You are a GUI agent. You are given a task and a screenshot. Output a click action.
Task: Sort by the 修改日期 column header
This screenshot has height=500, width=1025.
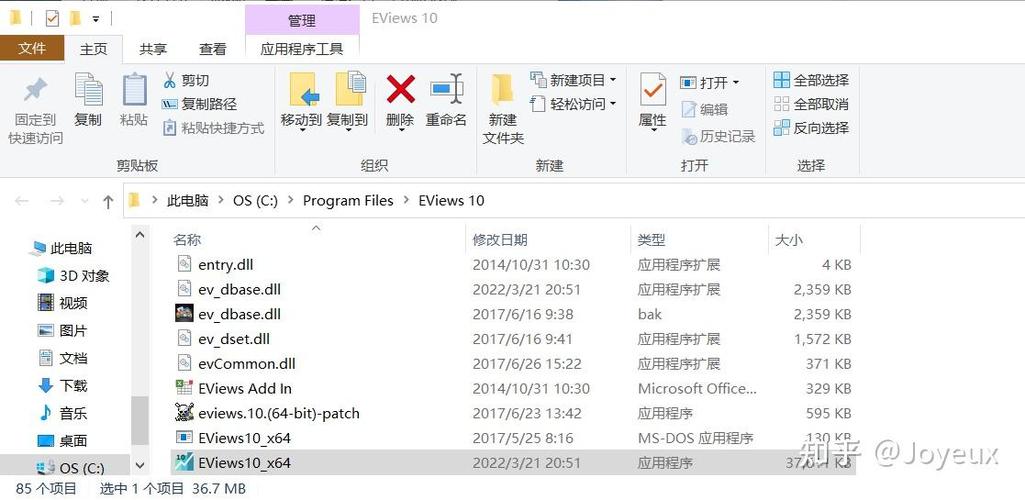pos(549,240)
